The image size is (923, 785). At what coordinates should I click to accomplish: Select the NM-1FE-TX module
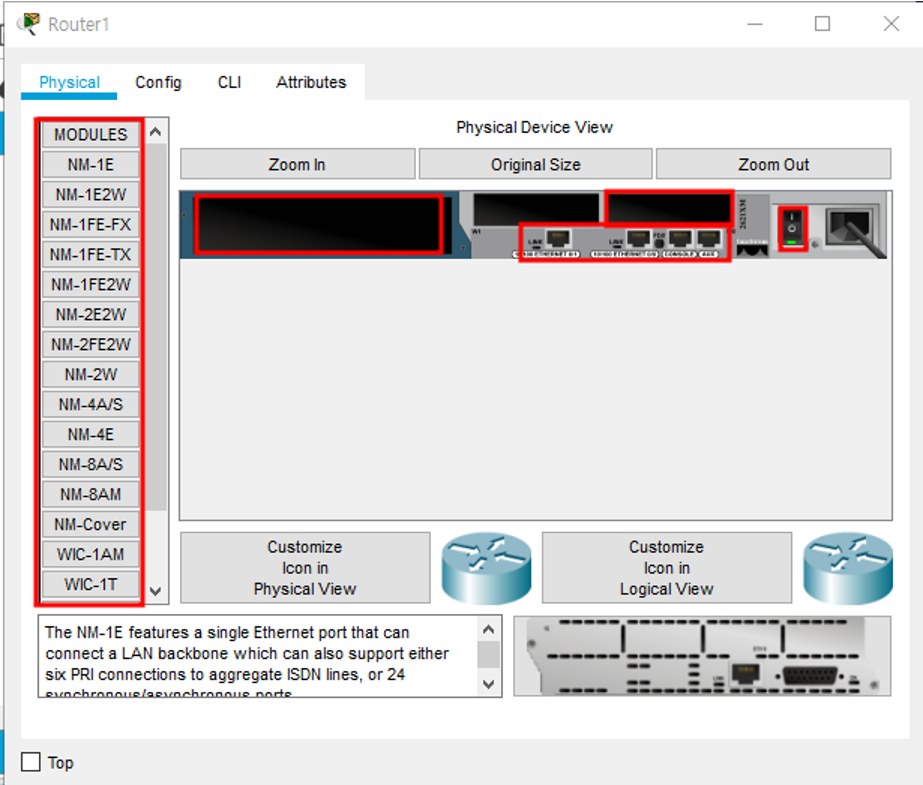tap(91, 255)
